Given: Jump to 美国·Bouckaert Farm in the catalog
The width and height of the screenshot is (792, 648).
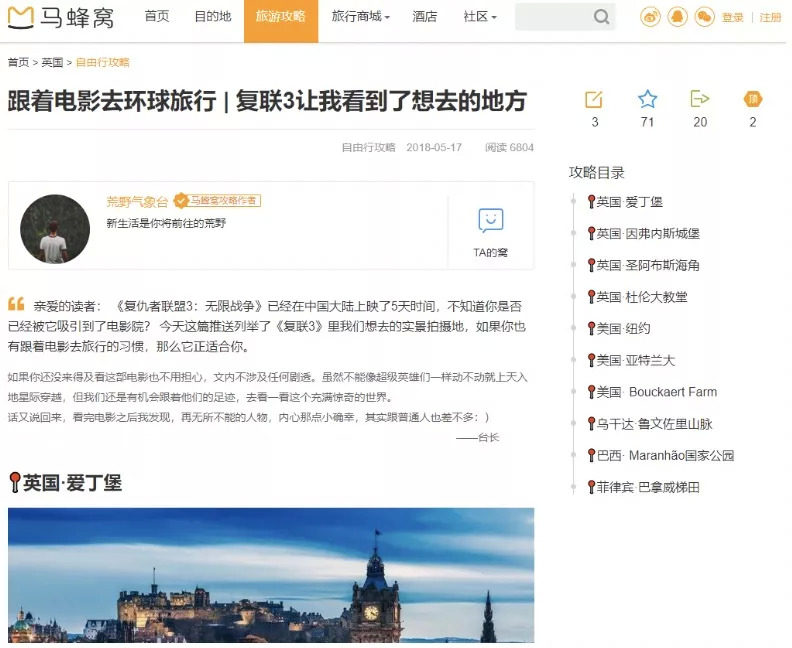Looking at the screenshot, I should [652, 392].
